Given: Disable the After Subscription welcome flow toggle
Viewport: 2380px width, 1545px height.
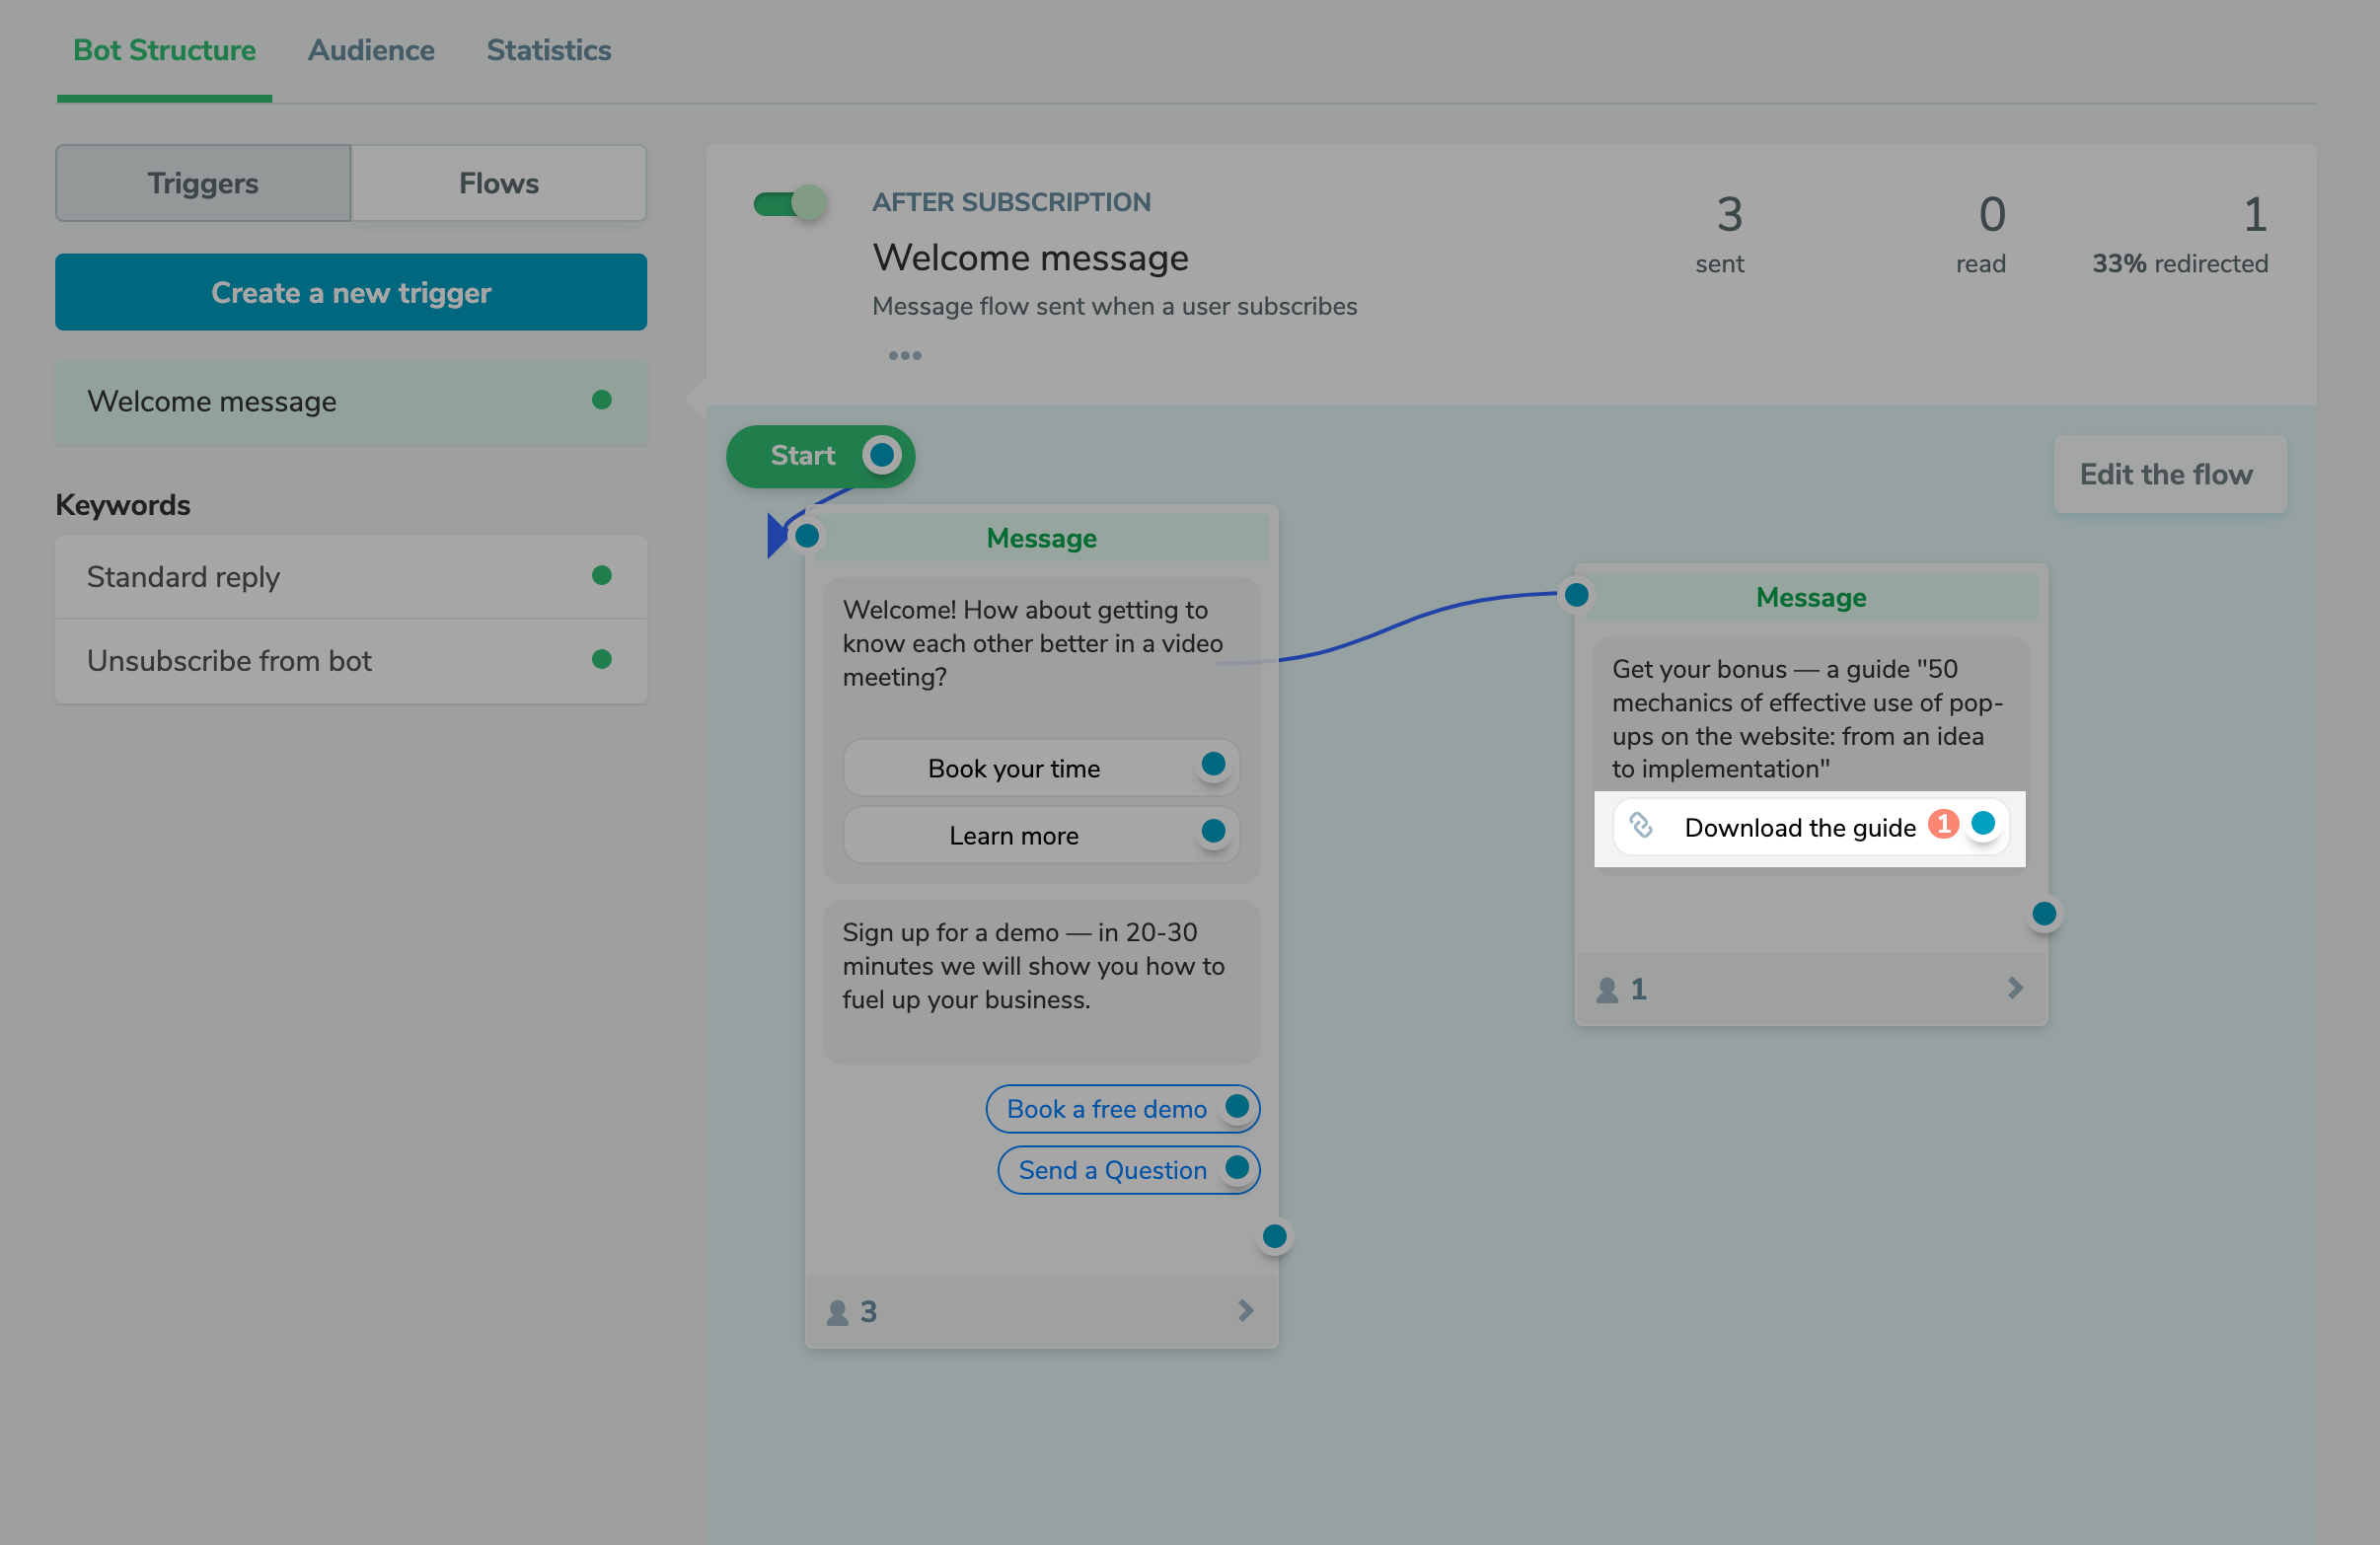Looking at the screenshot, I should tap(790, 203).
